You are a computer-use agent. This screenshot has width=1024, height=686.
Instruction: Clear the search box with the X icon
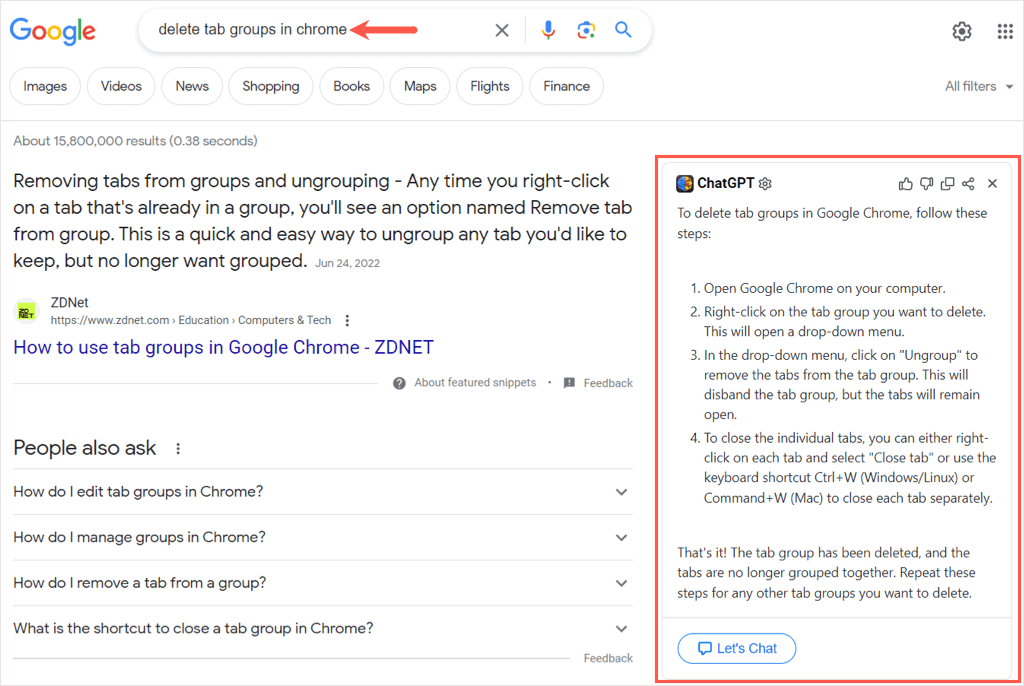[x=502, y=30]
